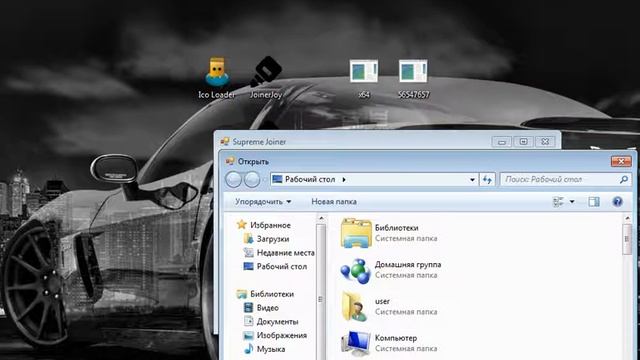The width and height of the screenshot is (640, 360).
Task: Select the x64 file on desktop
Action: coord(364,78)
